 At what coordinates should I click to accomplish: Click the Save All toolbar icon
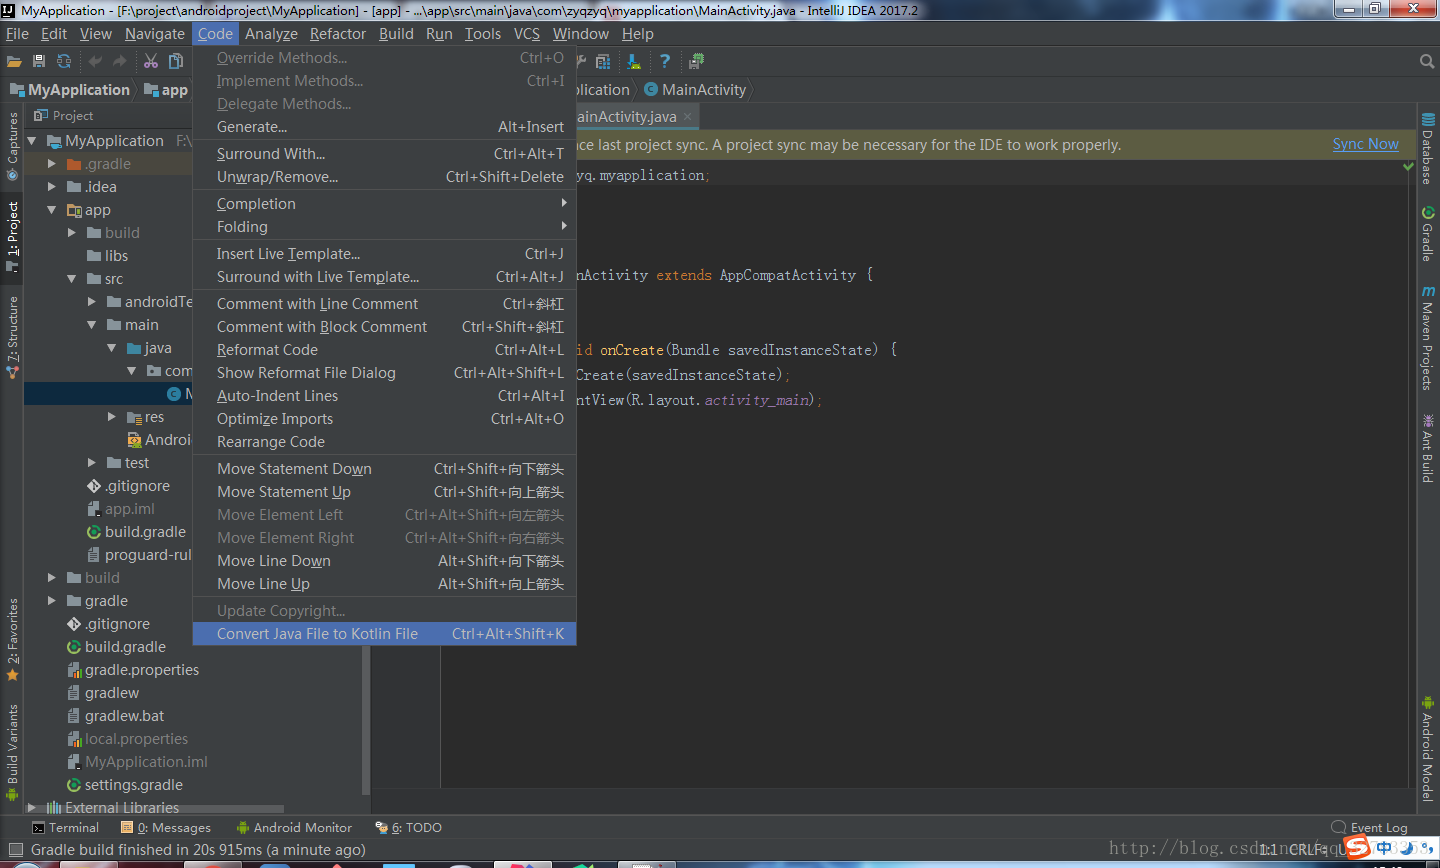click(39, 62)
